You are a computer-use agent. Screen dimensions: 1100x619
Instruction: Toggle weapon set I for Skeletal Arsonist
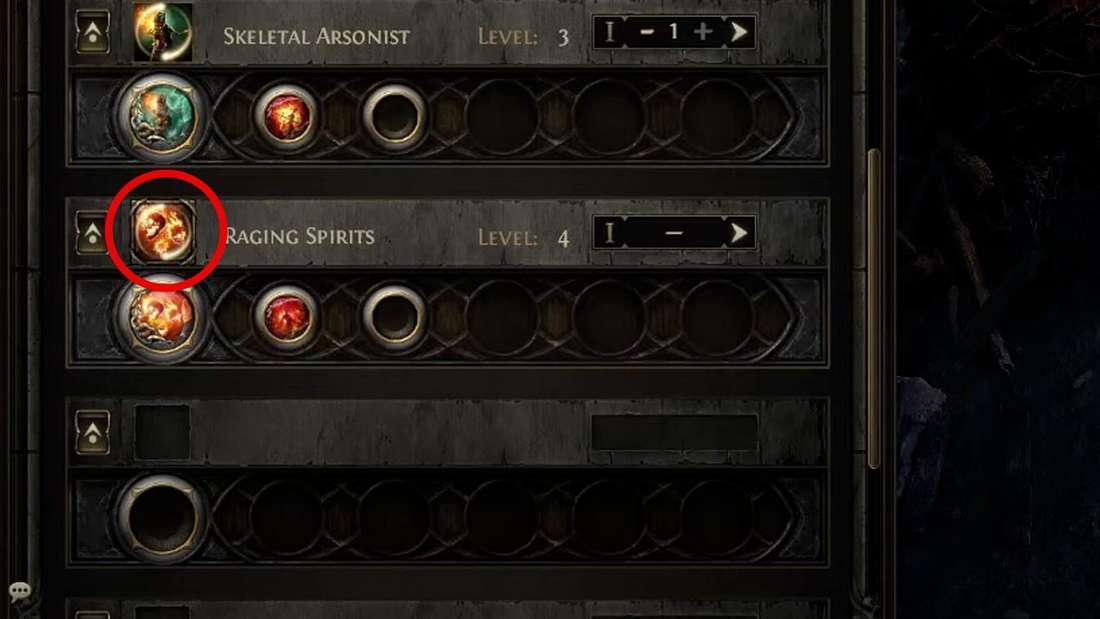pos(609,32)
